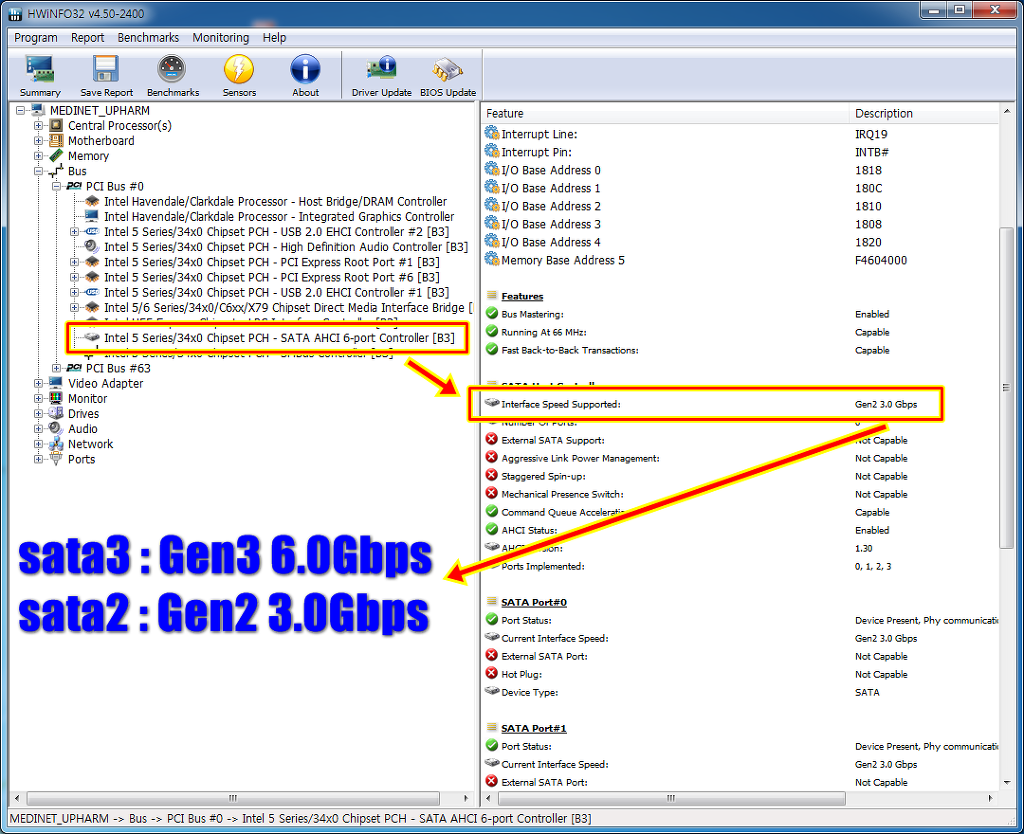Click the 'Ports Implemented:' row
The image size is (1024, 834).
tap(741, 566)
